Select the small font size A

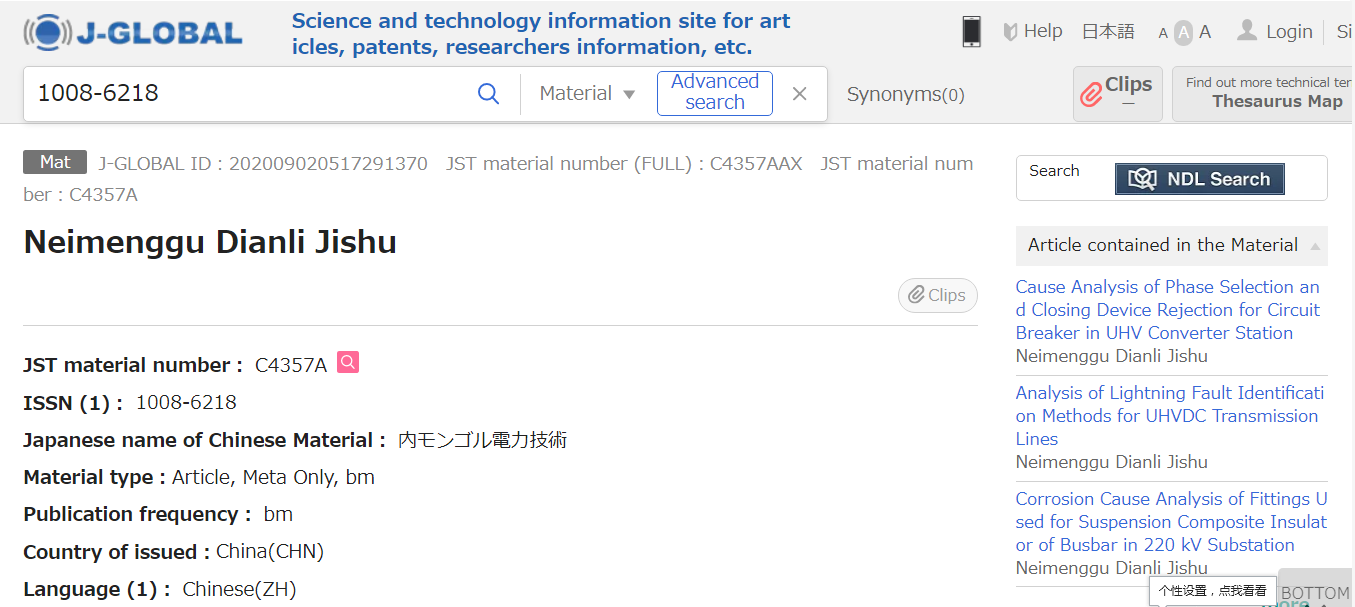click(x=1163, y=33)
